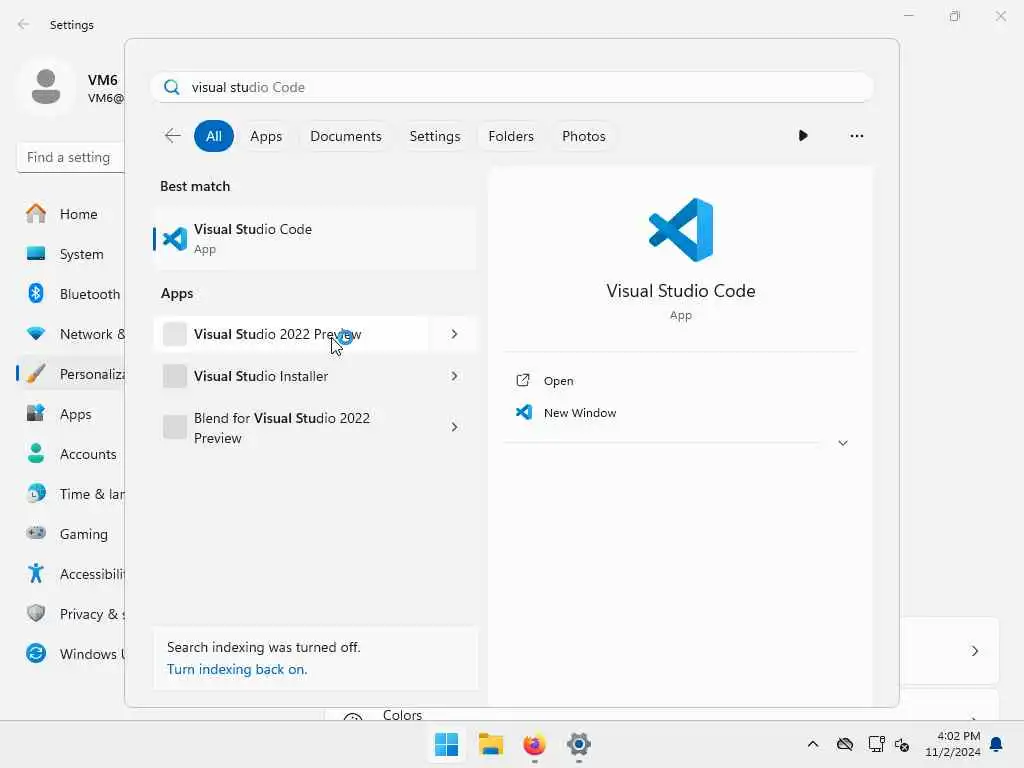The image size is (1024, 768).
Task: Click the New Window VS Code icon
Action: [524, 412]
